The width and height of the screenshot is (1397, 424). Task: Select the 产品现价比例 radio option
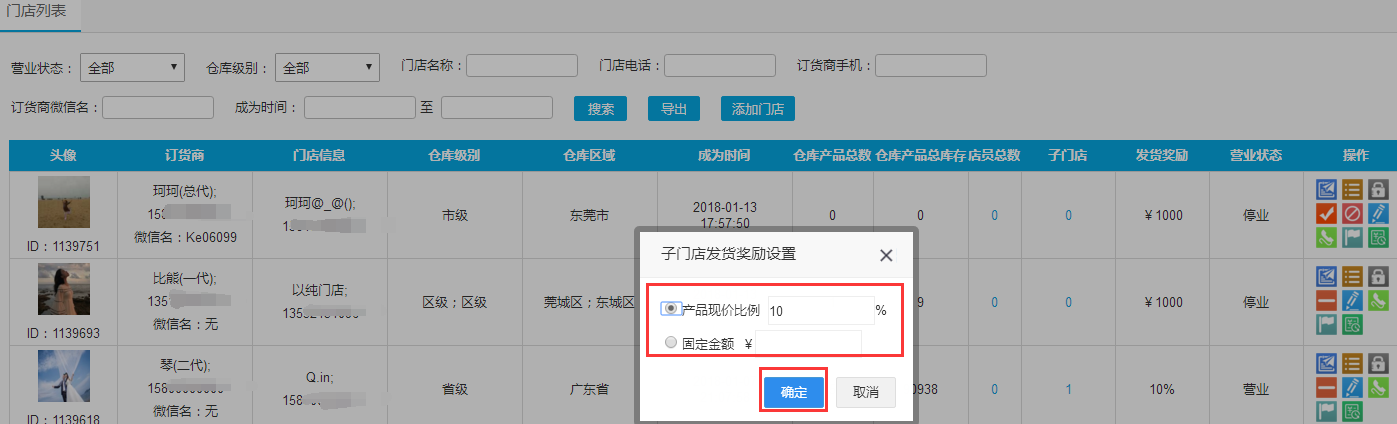click(672, 310)
